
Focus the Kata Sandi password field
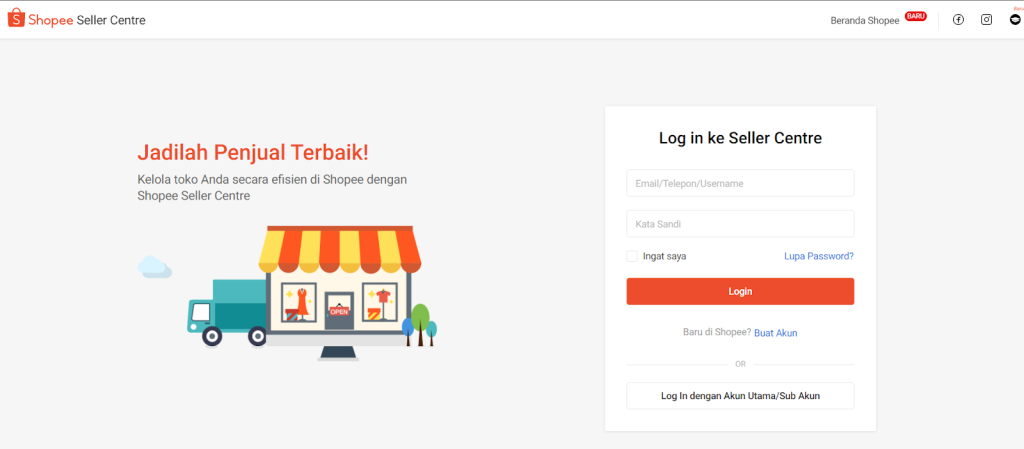point(740,224)
